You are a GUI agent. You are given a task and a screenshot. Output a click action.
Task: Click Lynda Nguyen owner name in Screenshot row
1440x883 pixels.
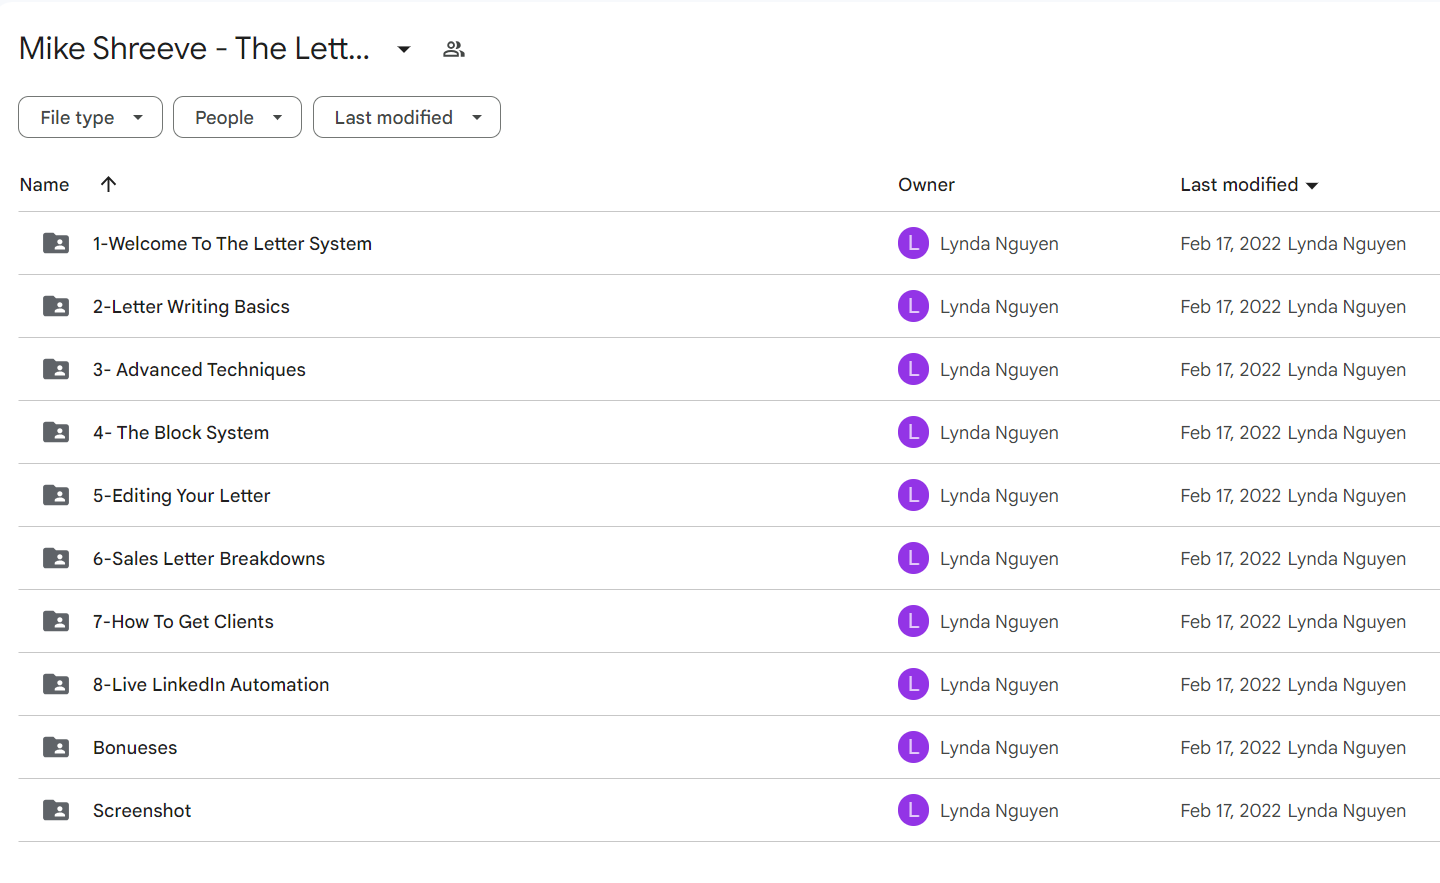[999, 811]
